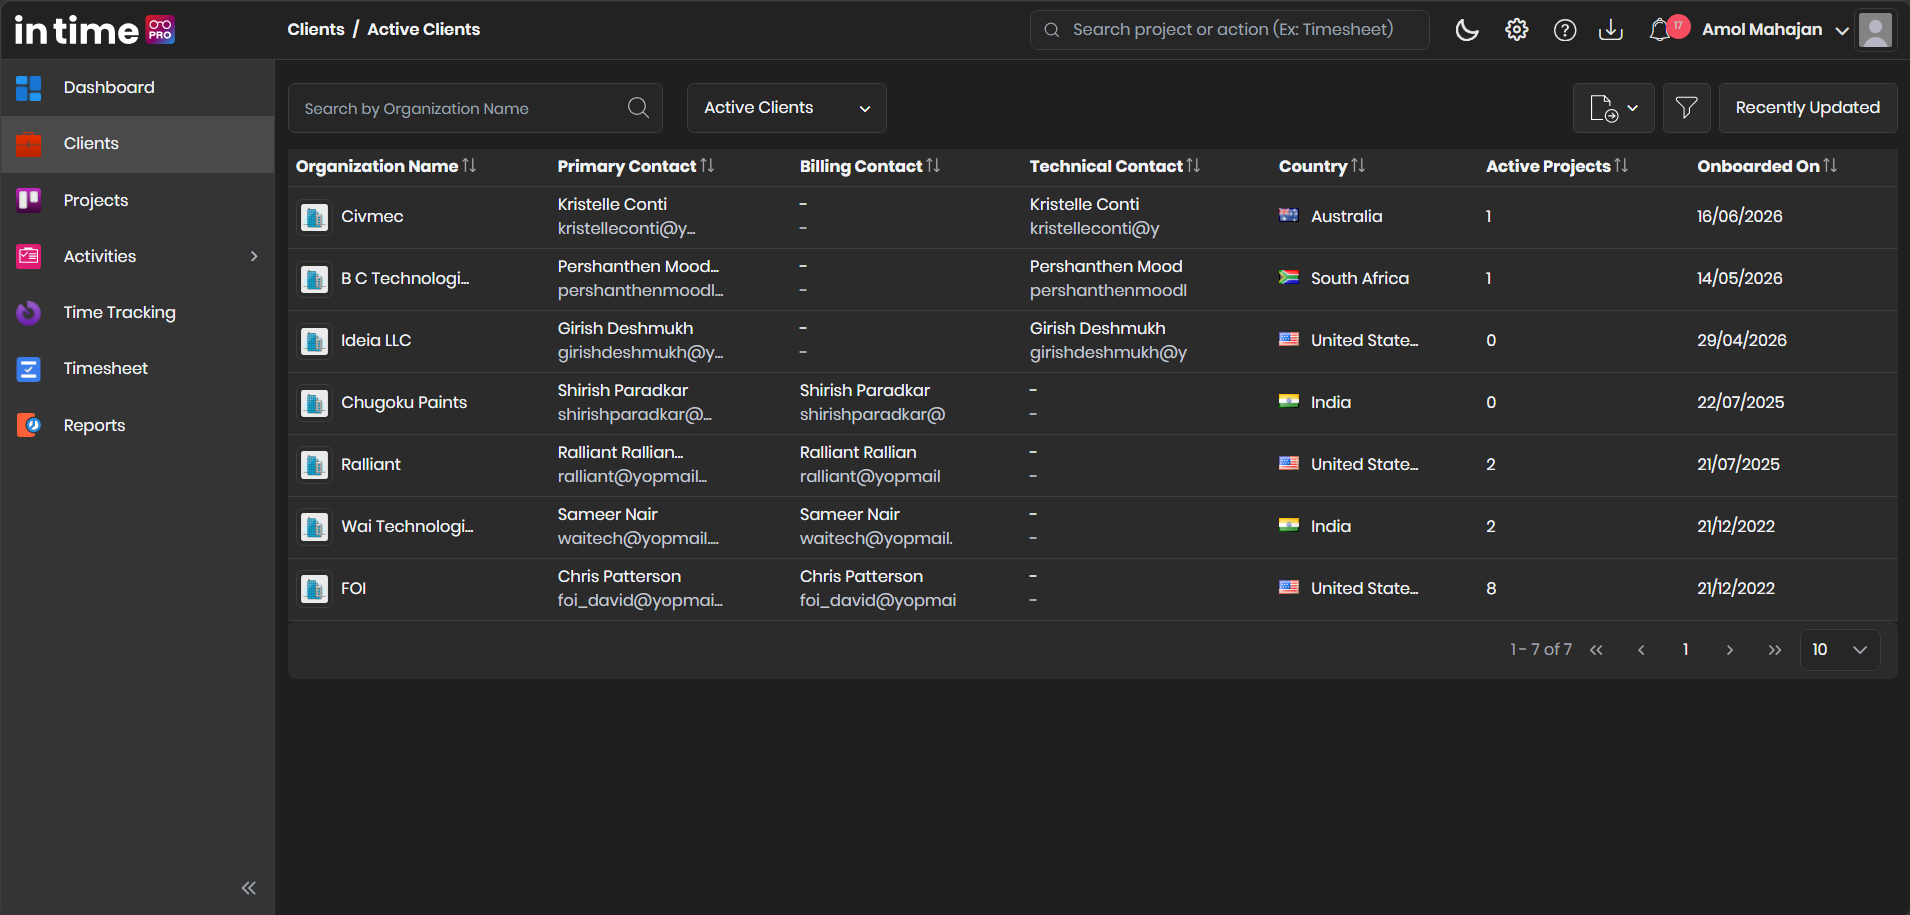Click the Recently Updated button
Image resolution: width=1910 pixels, height=915 pixels.
pos(1808,108)
